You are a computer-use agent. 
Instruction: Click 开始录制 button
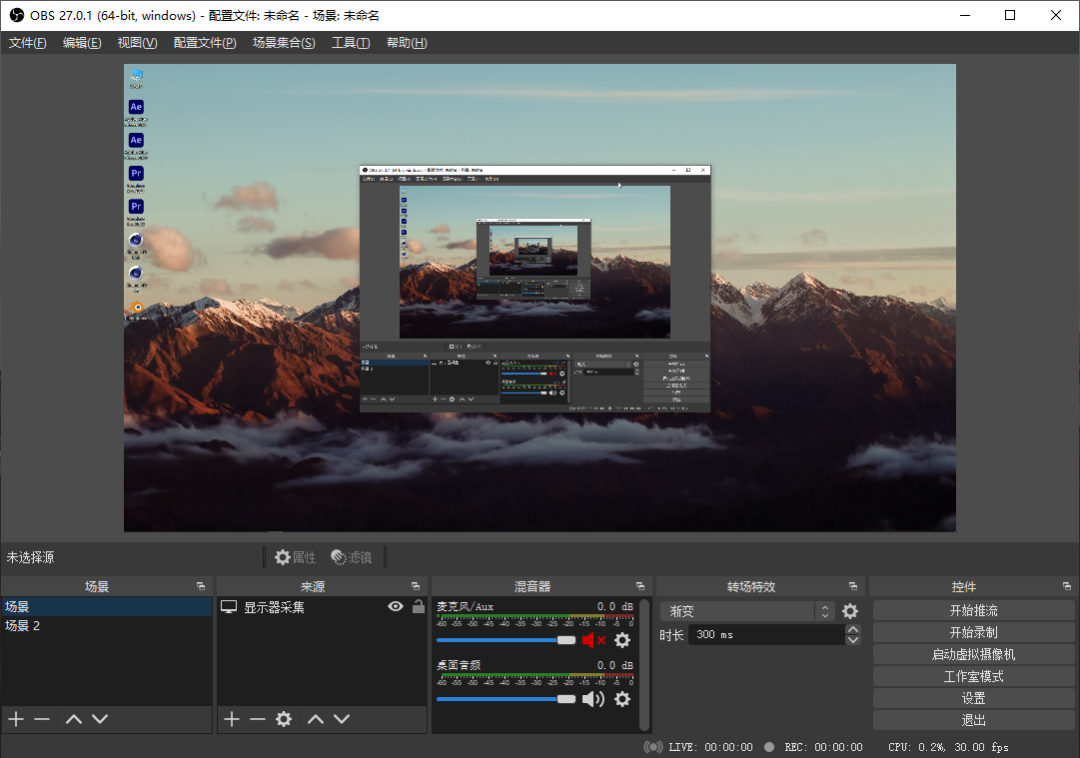coord(973,632)
